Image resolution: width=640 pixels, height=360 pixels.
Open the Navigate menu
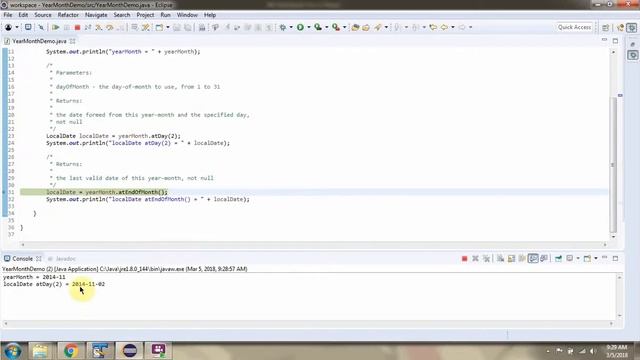tap(96, 15)
